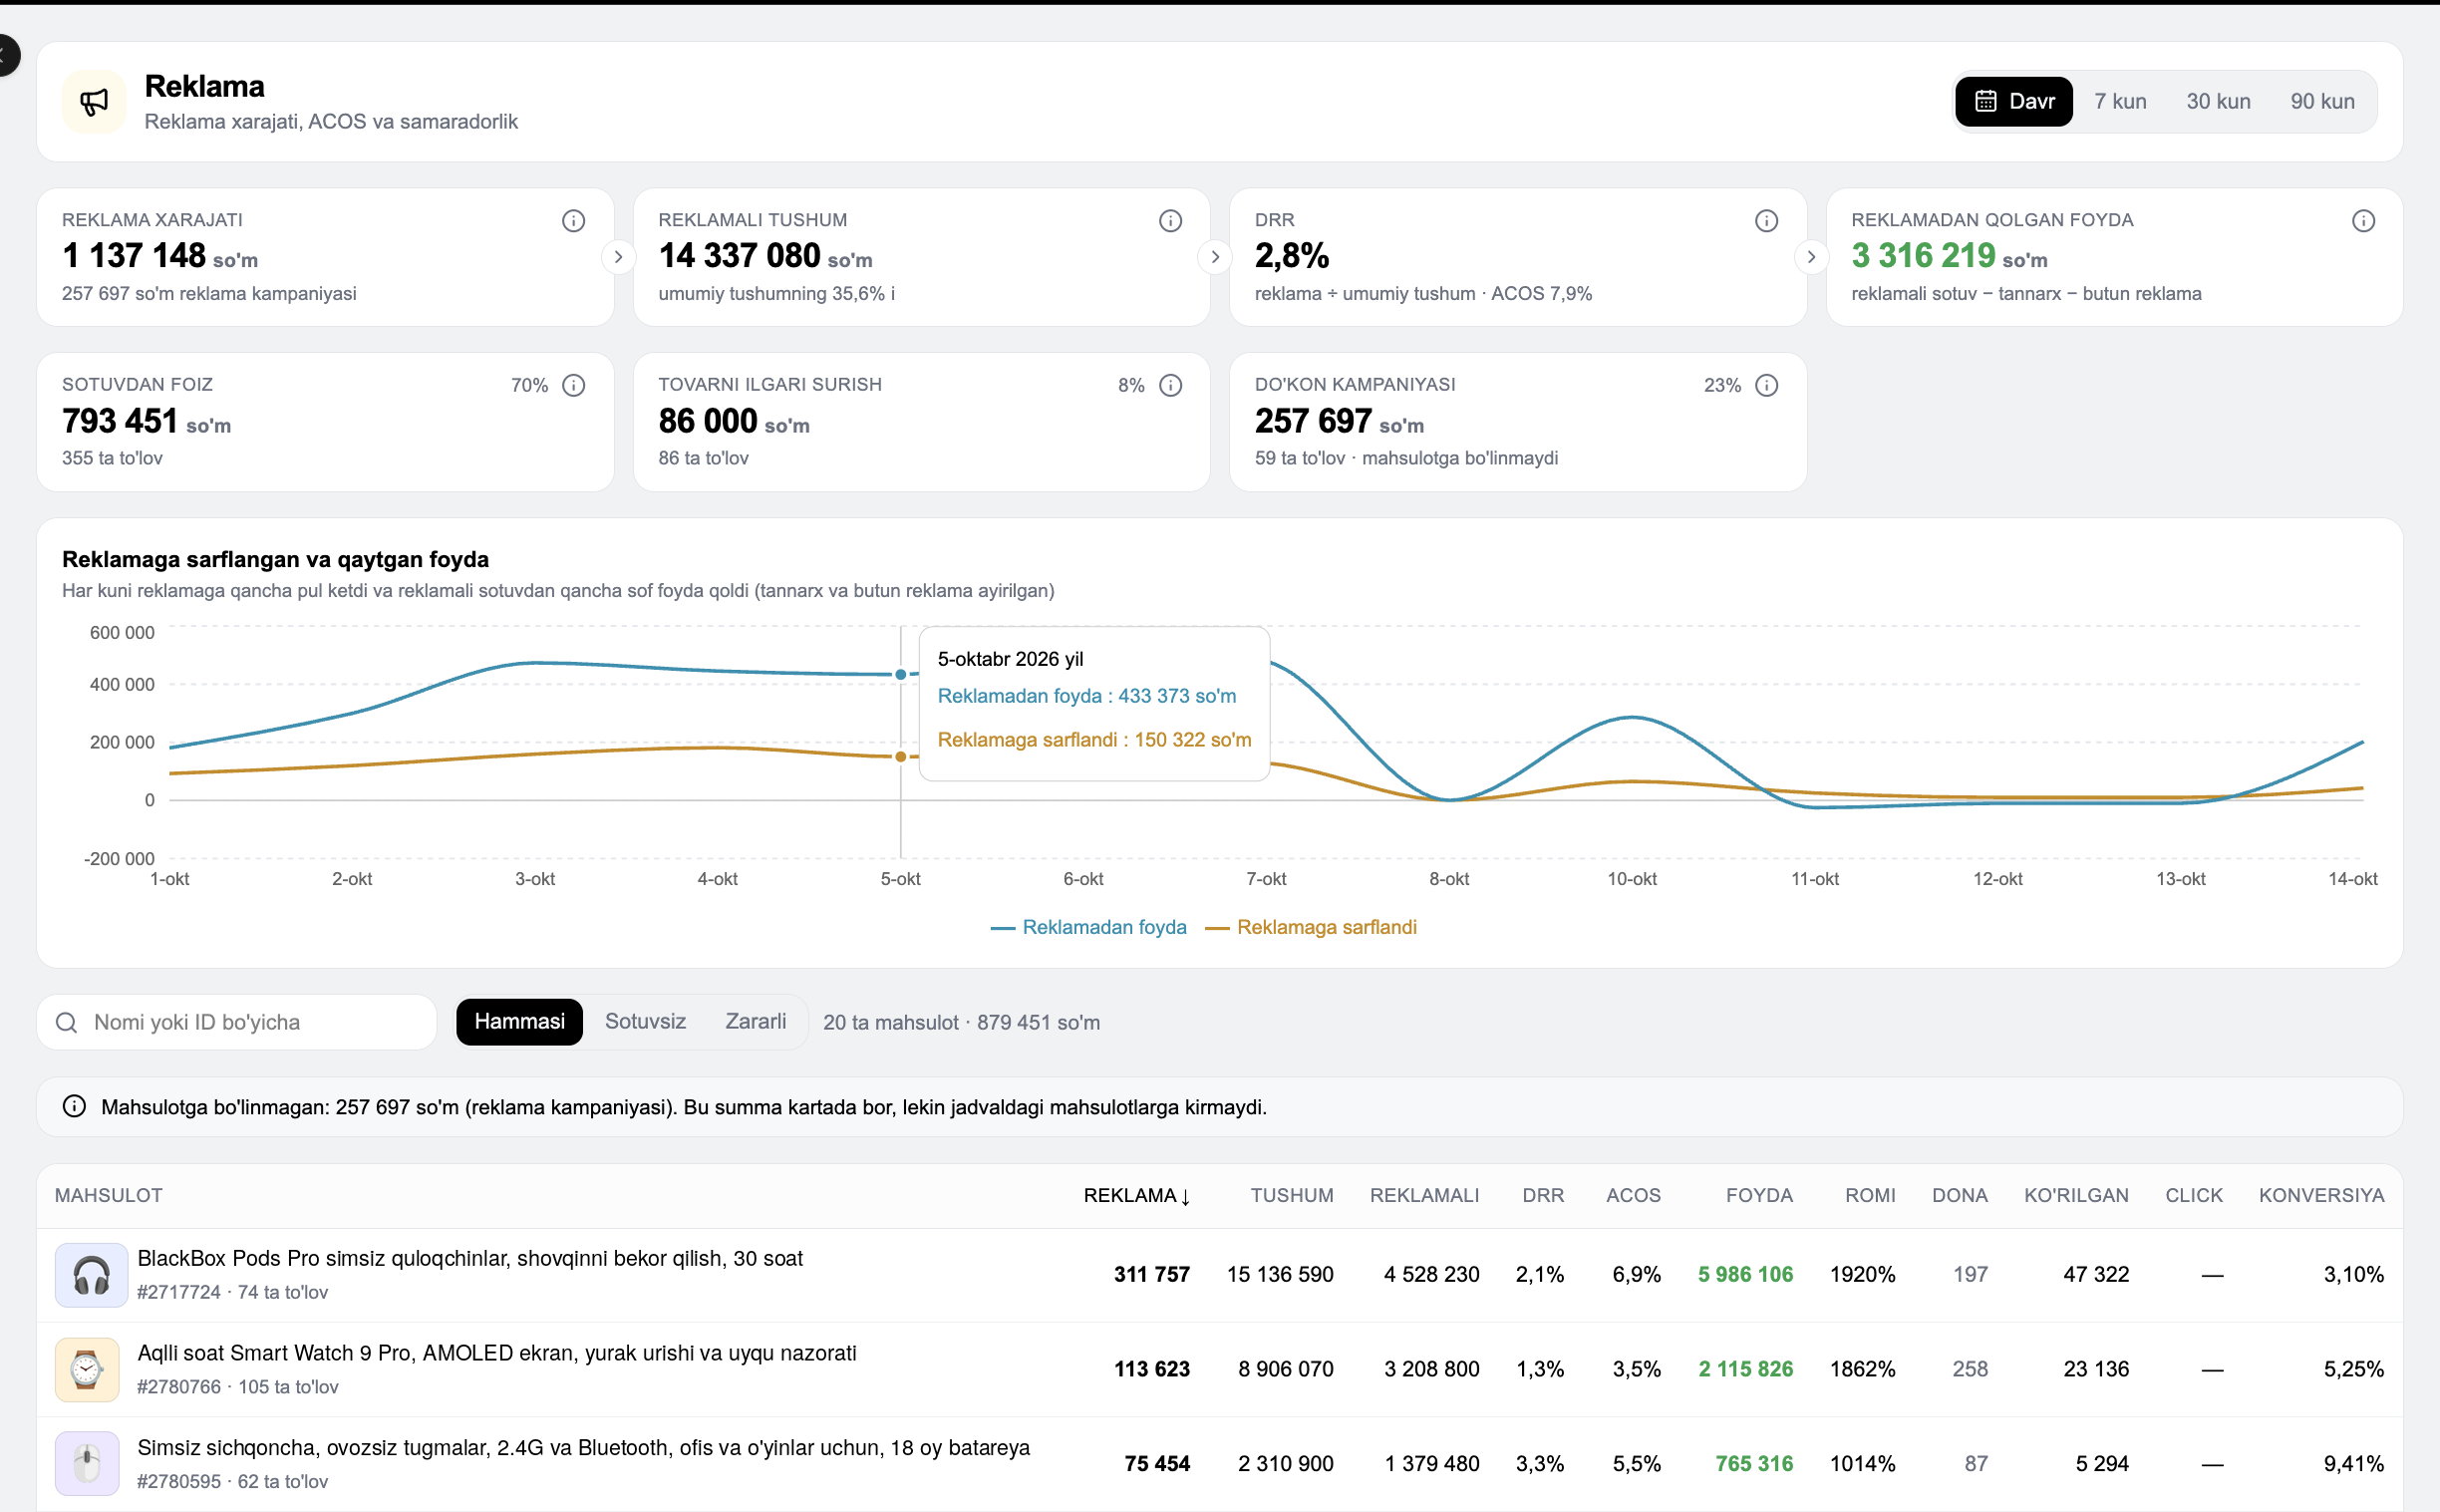Click arrow between Reklamali tushum and DRR
The height and width of the screenshot is (1512, 2440).
click(1214, 257)
